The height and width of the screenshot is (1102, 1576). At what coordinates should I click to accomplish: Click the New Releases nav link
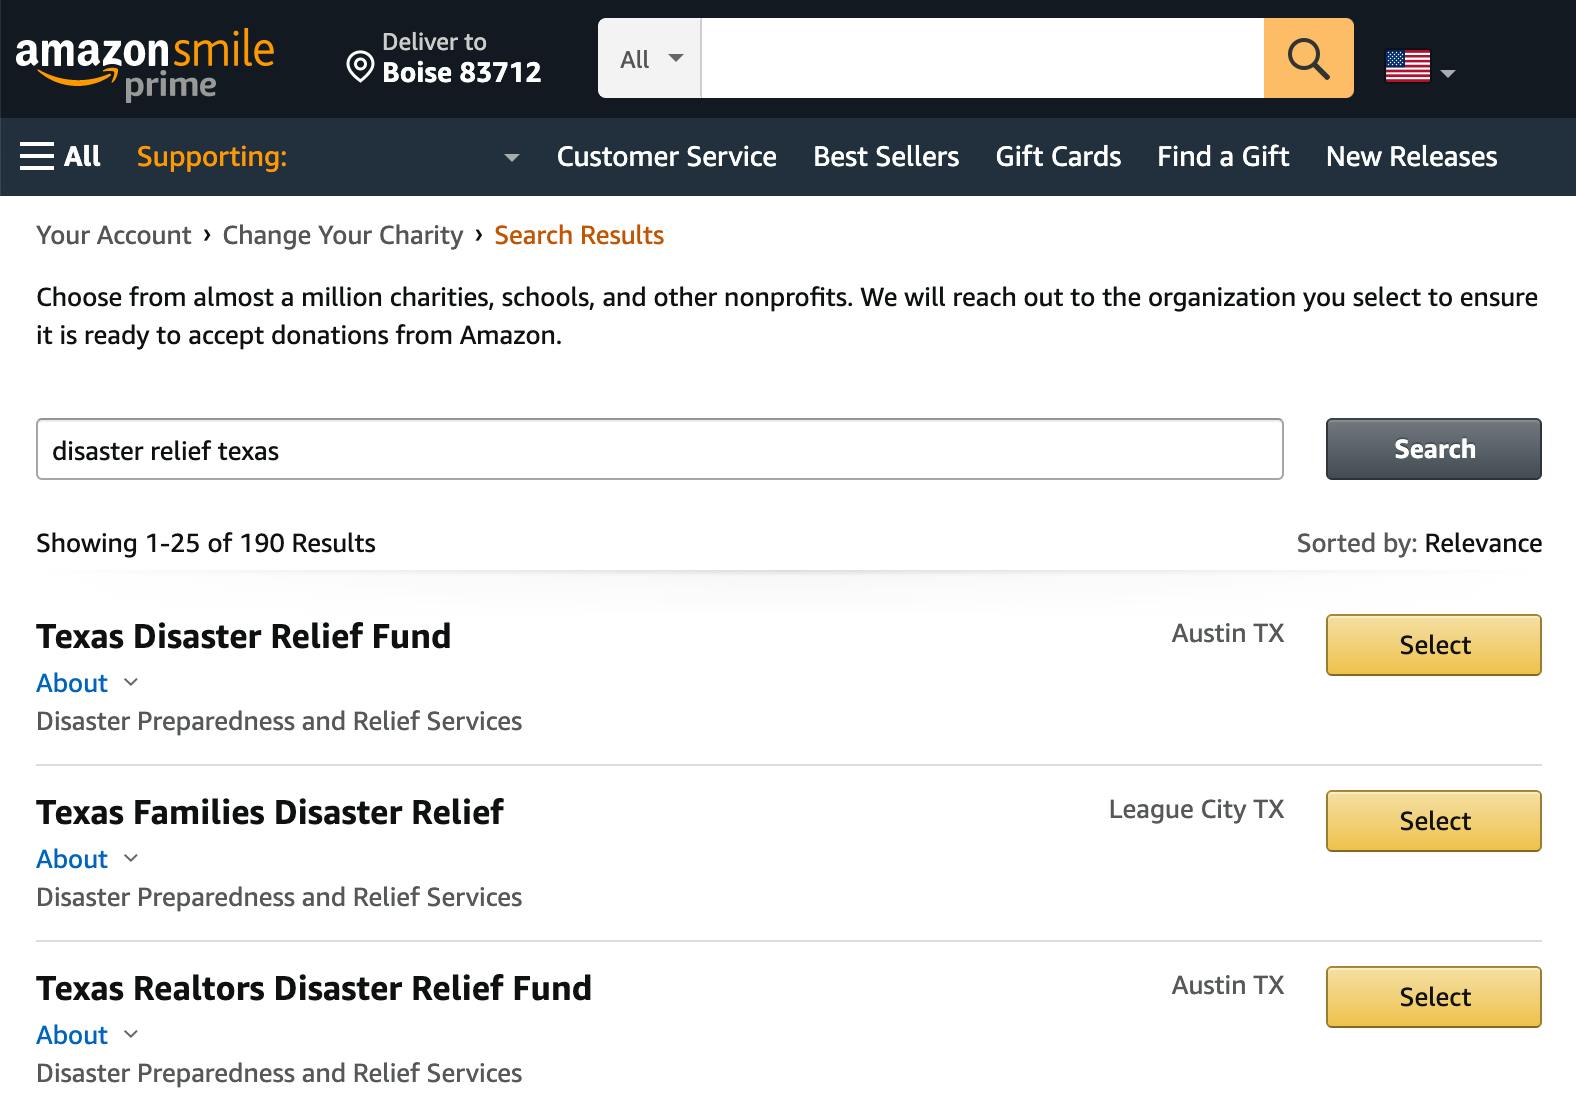(1411, 157)
